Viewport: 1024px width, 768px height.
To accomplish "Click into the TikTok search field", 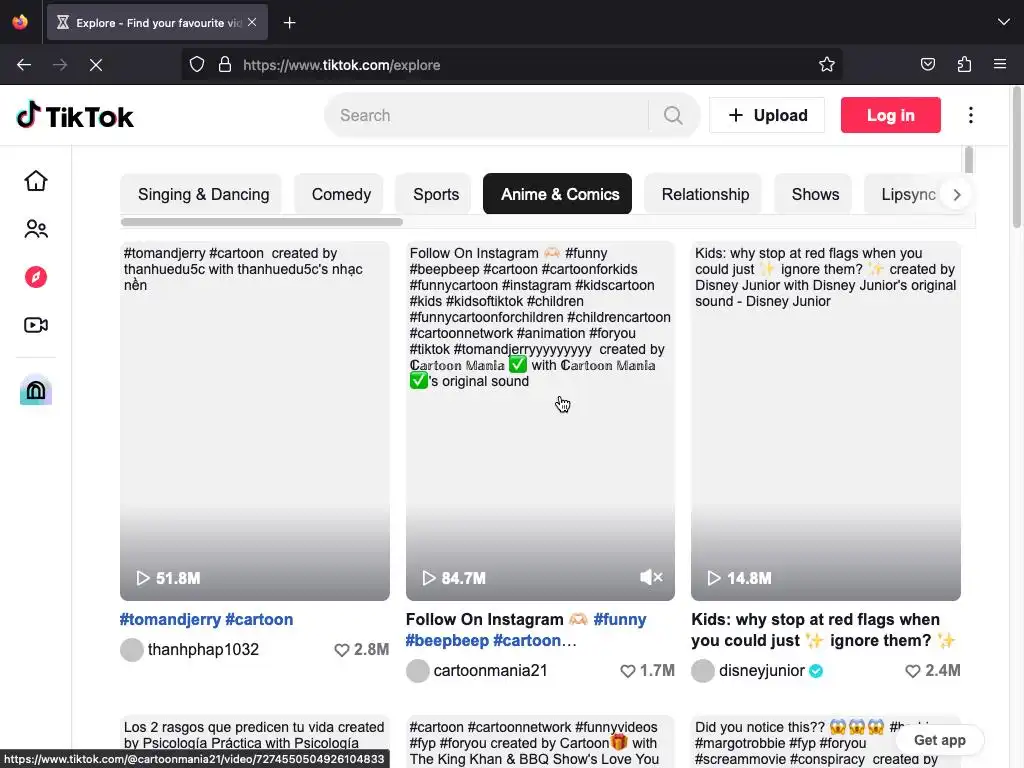I will [493, 116].
